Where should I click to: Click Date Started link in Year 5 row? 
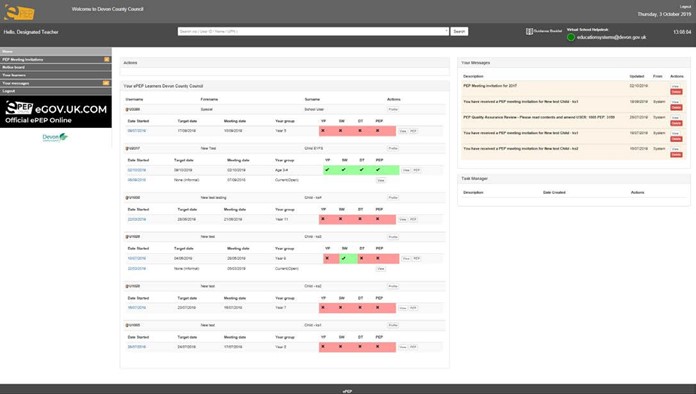(x=137, y=131)
